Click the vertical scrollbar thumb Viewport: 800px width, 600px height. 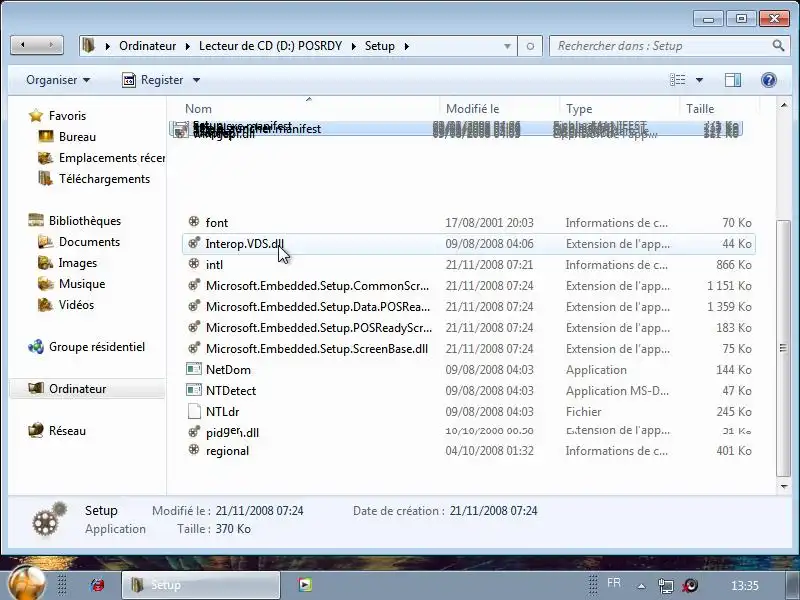(783, 348)
